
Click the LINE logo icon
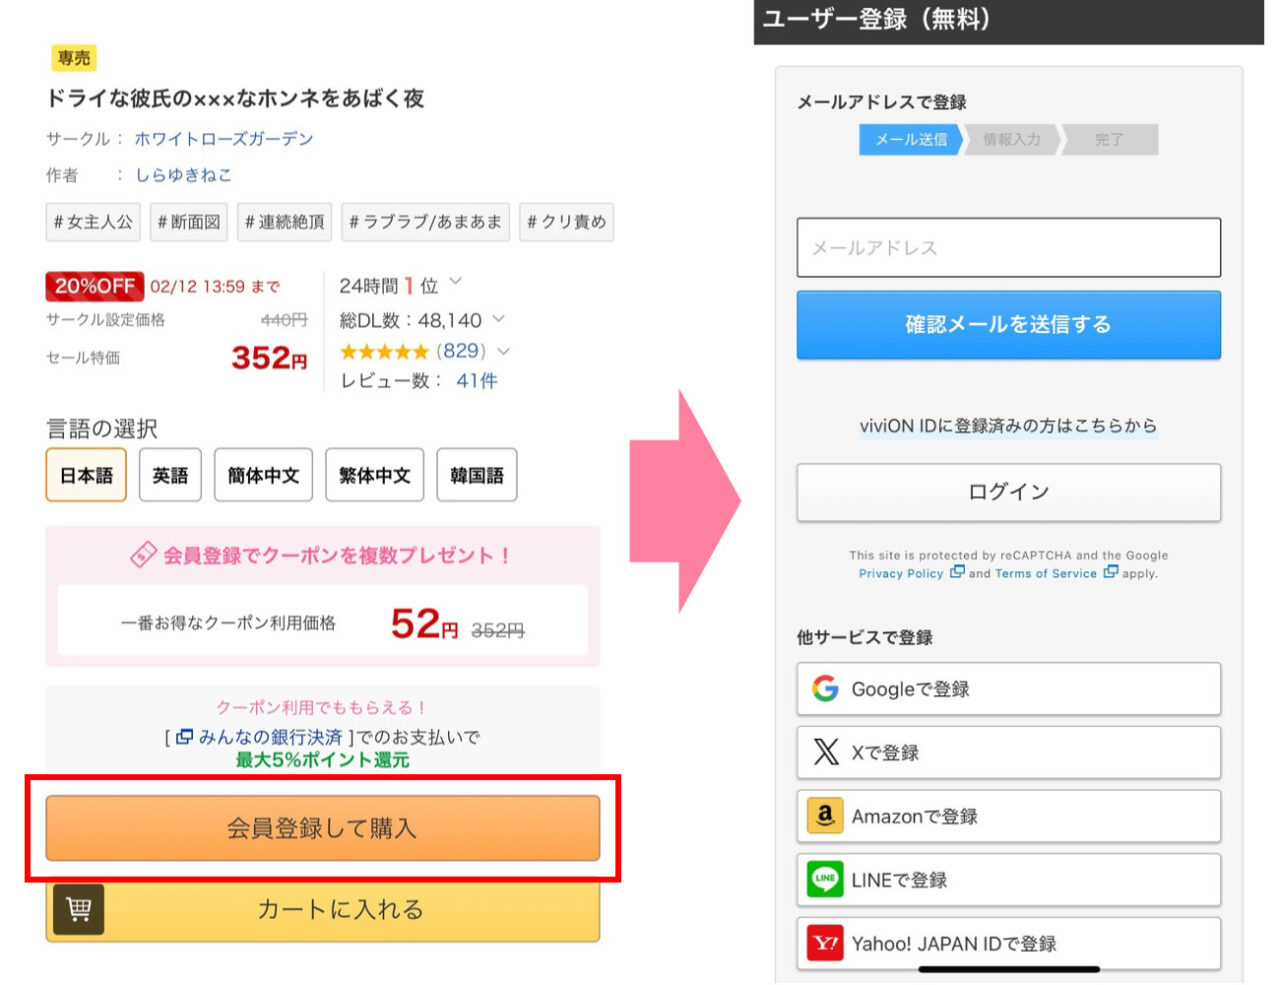[x=825, y=880]
